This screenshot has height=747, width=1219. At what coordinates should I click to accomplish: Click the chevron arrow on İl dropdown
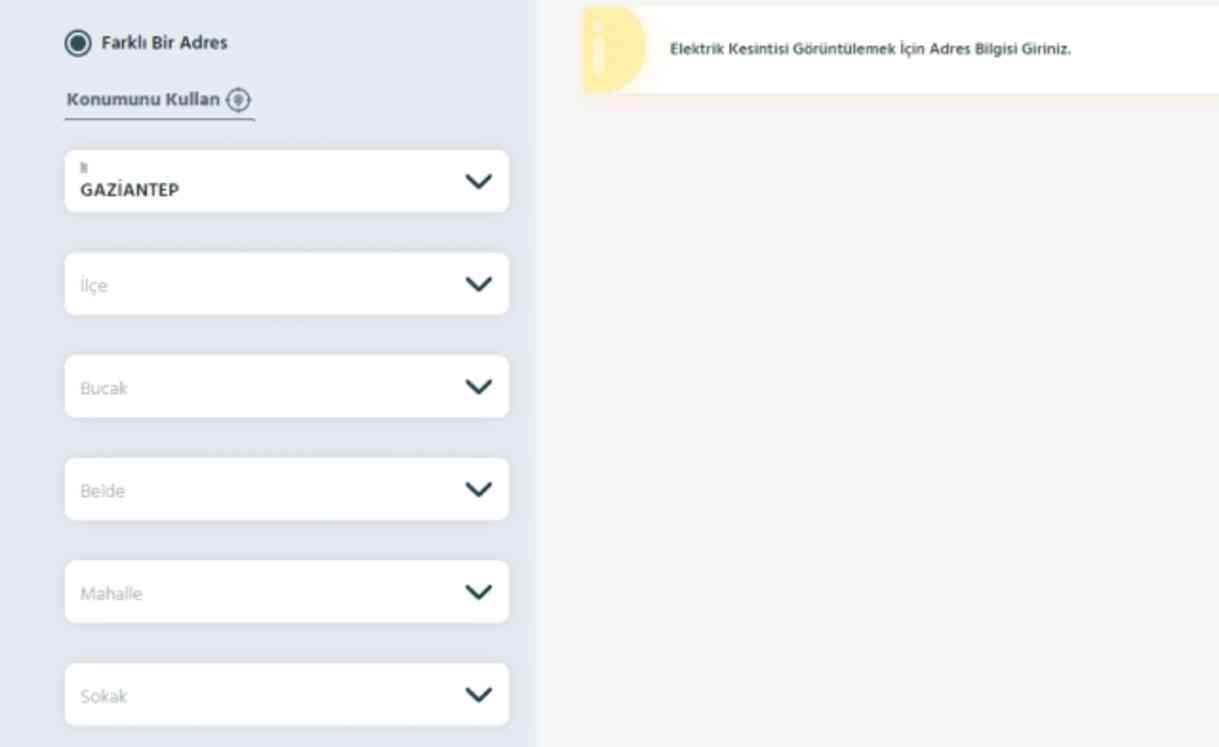(x=479, y=181)
